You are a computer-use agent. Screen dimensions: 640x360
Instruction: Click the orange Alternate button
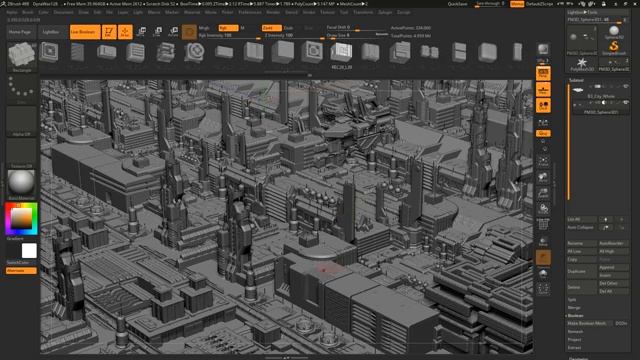pos(21,271)
